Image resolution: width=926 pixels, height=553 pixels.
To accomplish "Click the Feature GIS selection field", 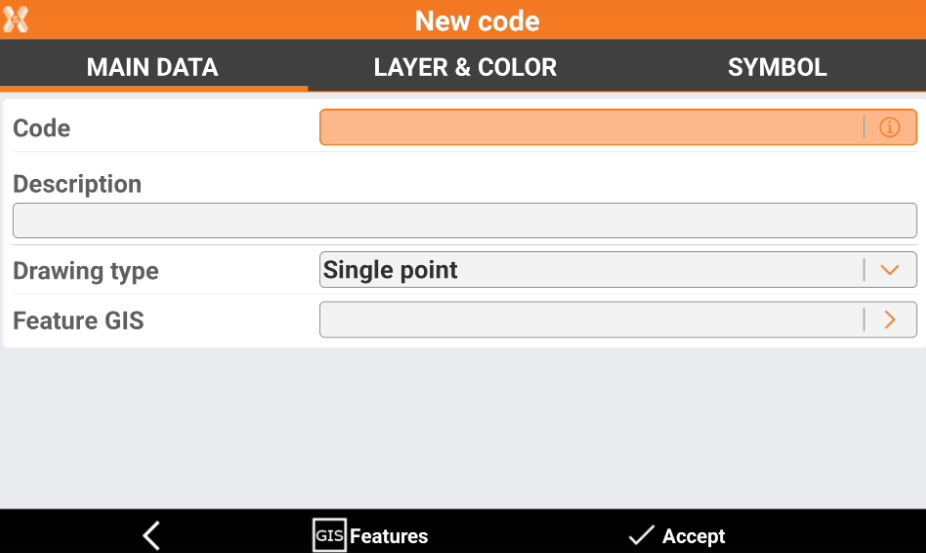I will tap(590, 320).
